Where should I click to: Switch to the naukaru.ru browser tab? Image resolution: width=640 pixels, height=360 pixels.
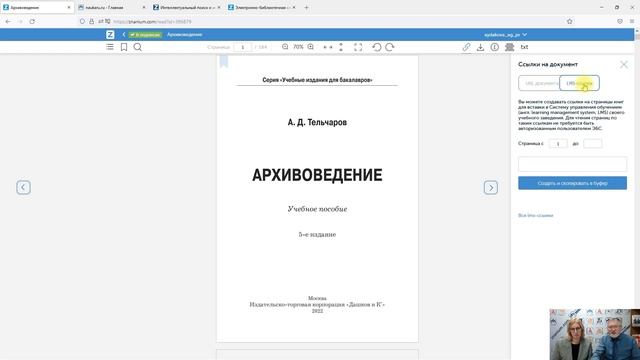coord(111,7)
